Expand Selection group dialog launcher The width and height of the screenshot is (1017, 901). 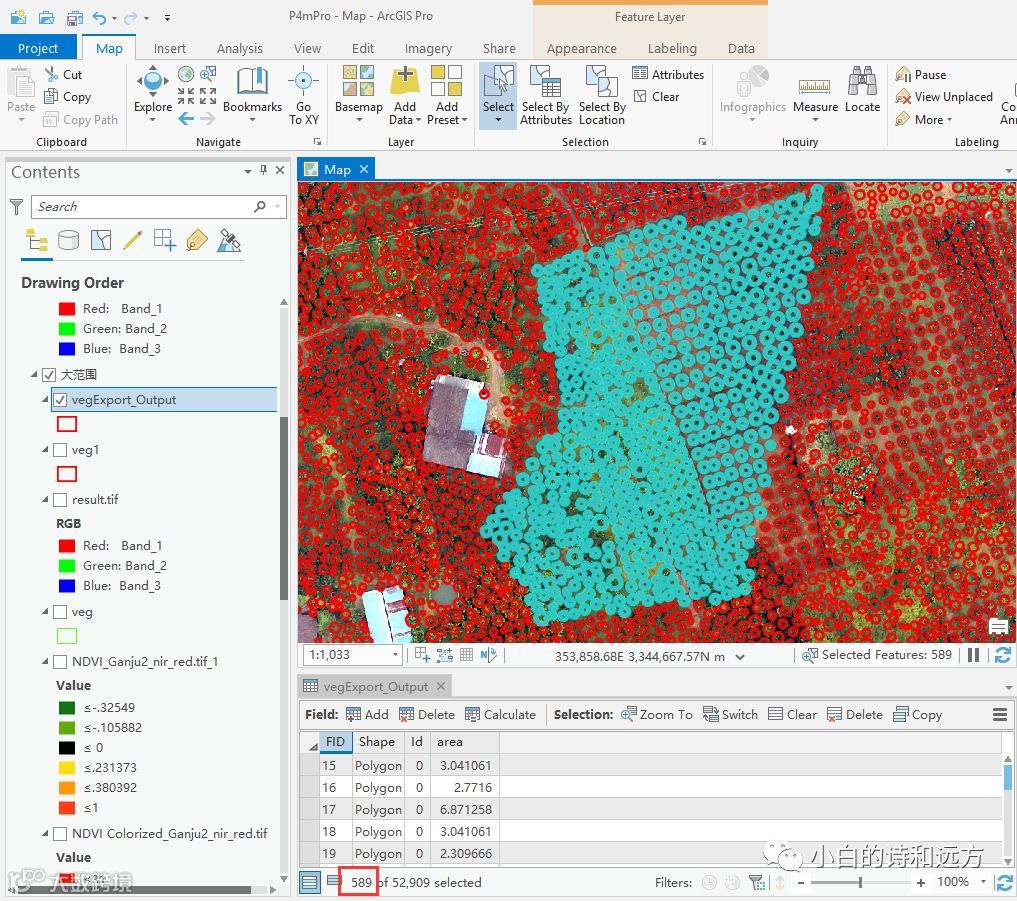point(702,141)
